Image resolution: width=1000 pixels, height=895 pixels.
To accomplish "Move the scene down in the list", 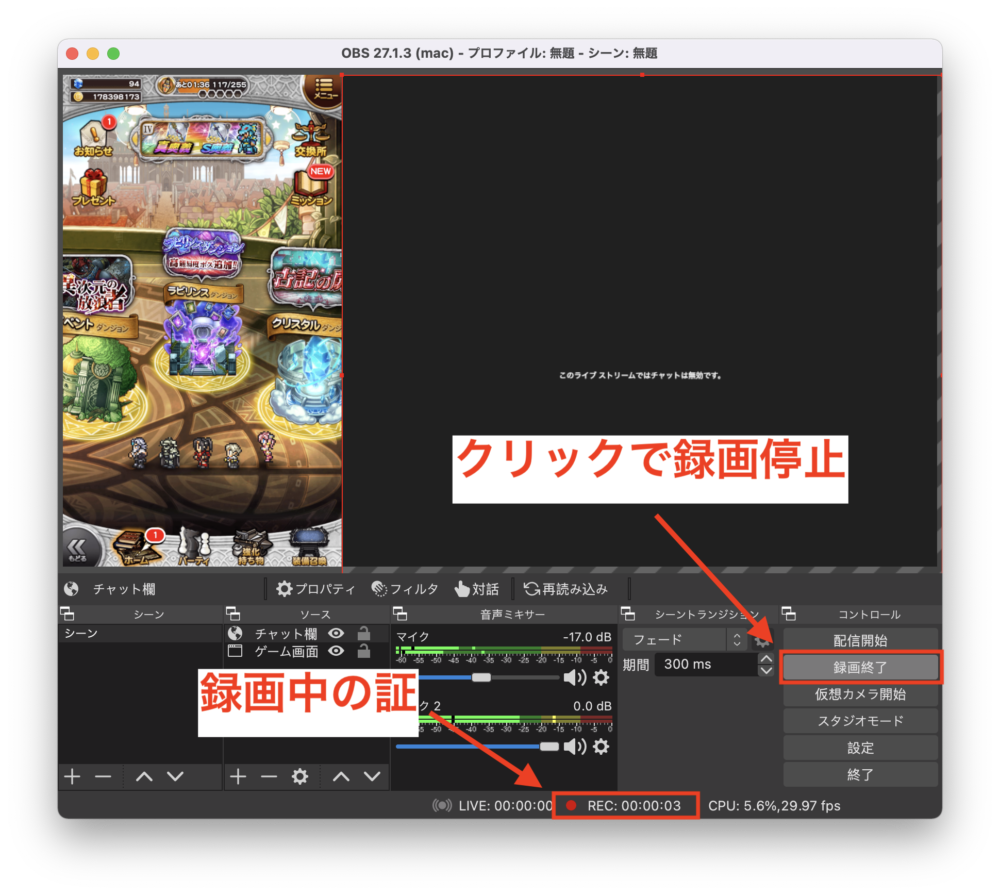I will click(x=175, y=776).
